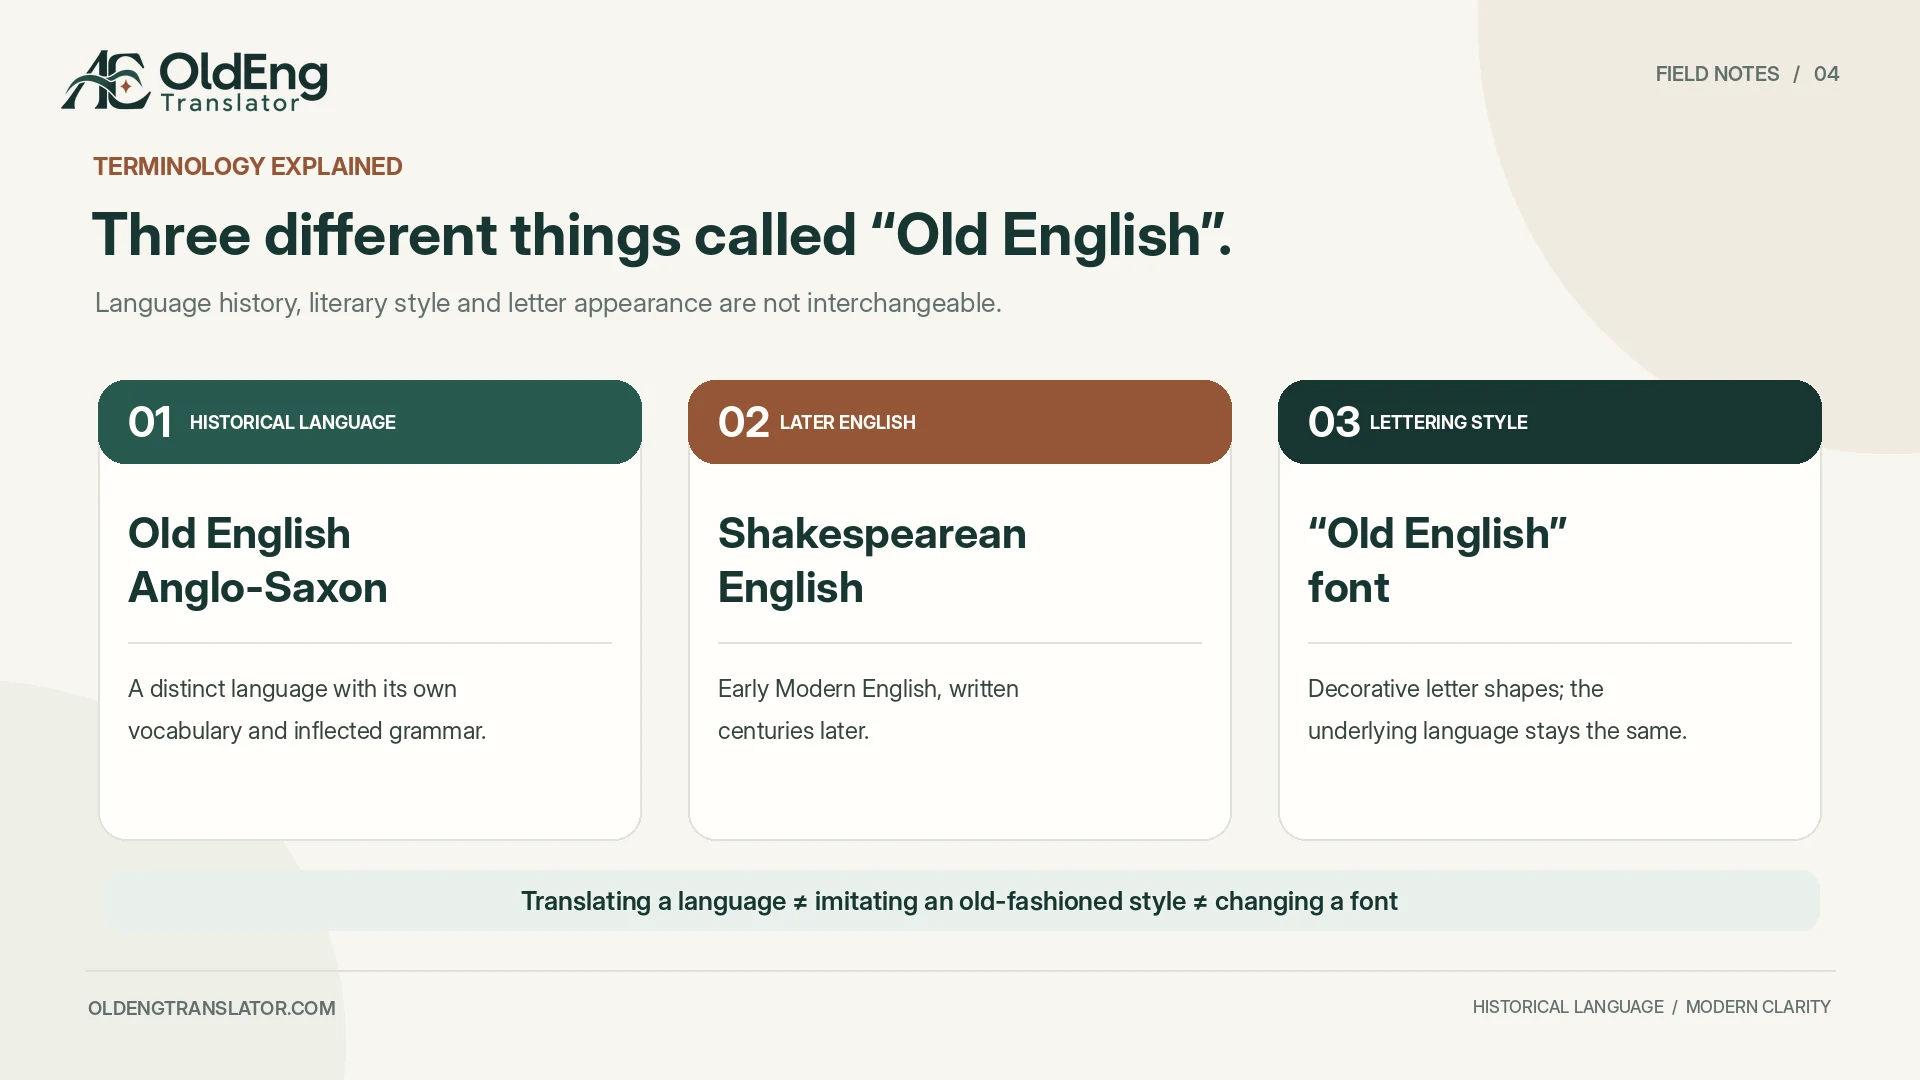Click the 'Shakespearean English' card title
Image resolution: width=1920 pixels, height=1080 pixels.
872,560
